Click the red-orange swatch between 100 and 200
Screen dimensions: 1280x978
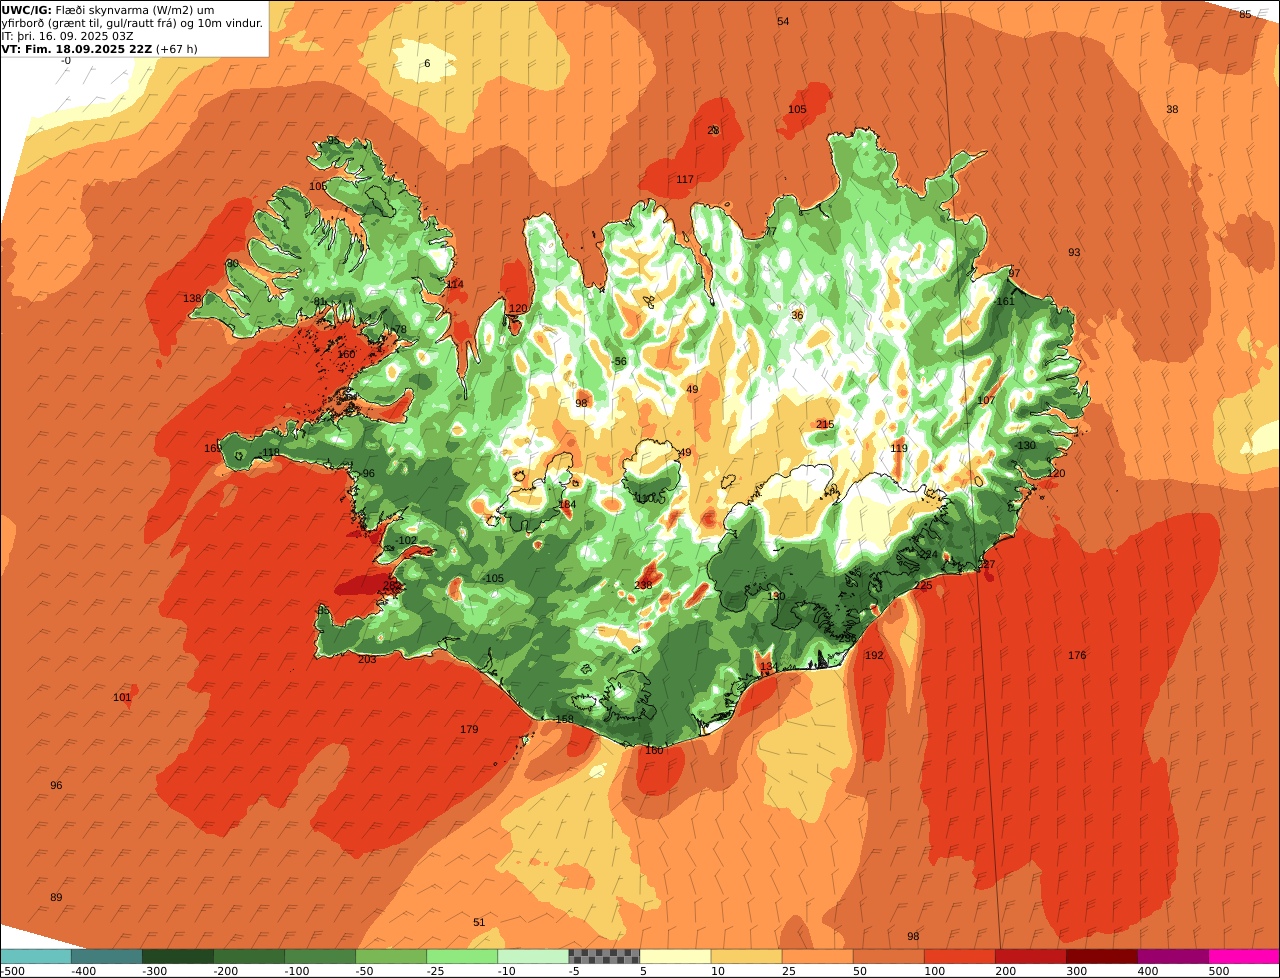click(958, 956)
